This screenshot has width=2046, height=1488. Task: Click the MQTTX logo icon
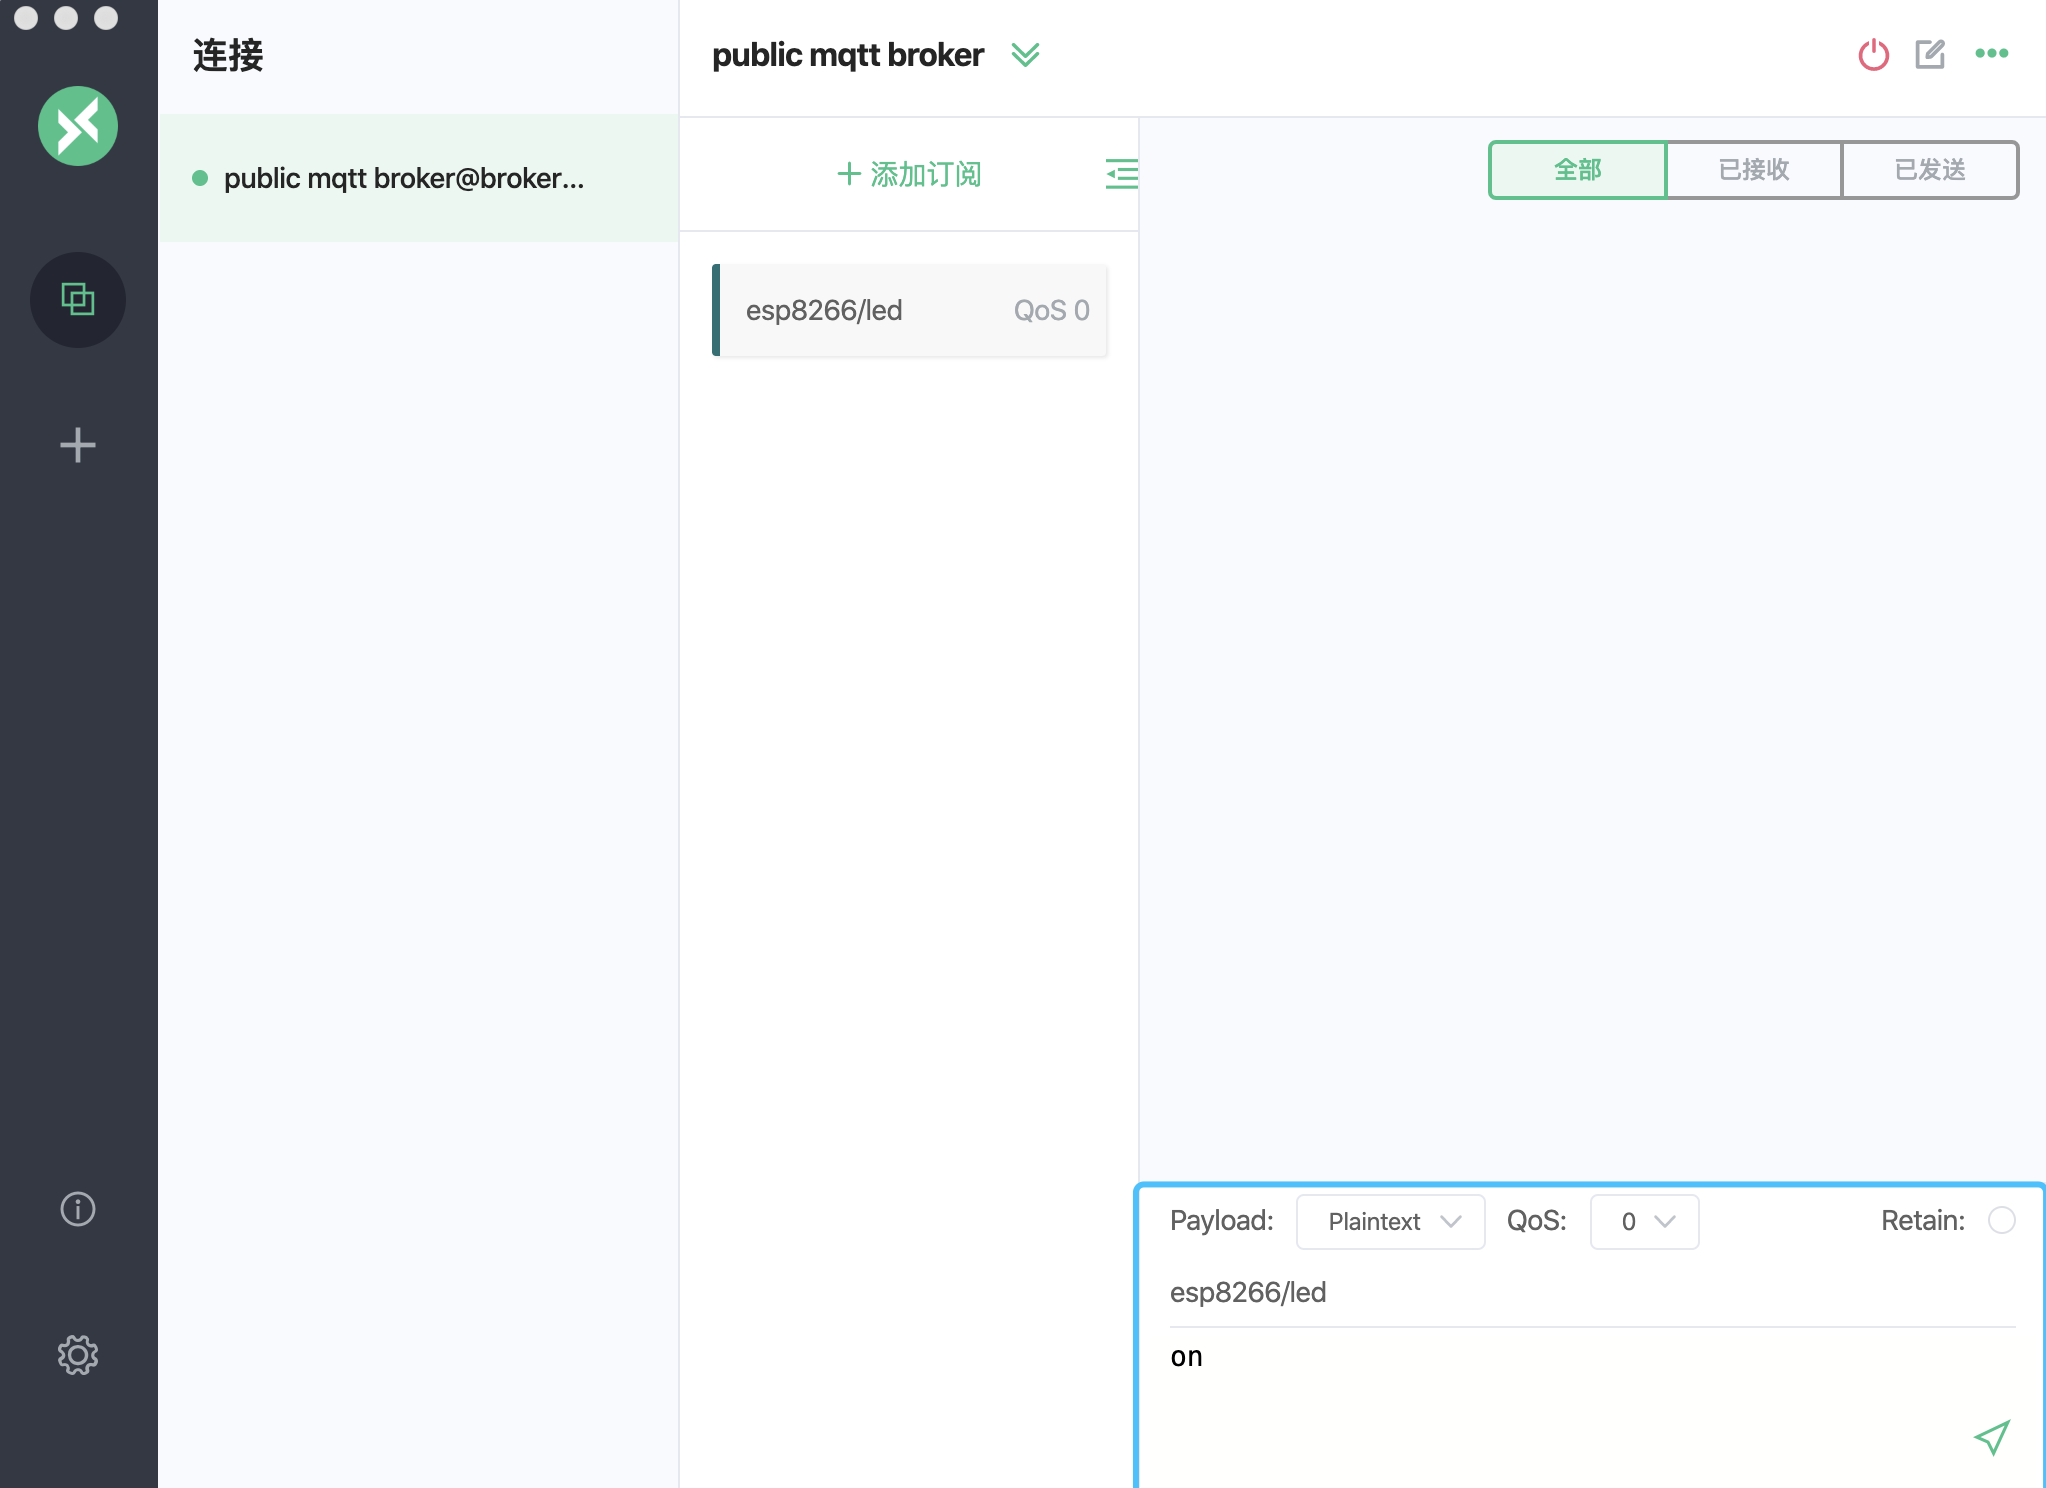click(78, 126)
